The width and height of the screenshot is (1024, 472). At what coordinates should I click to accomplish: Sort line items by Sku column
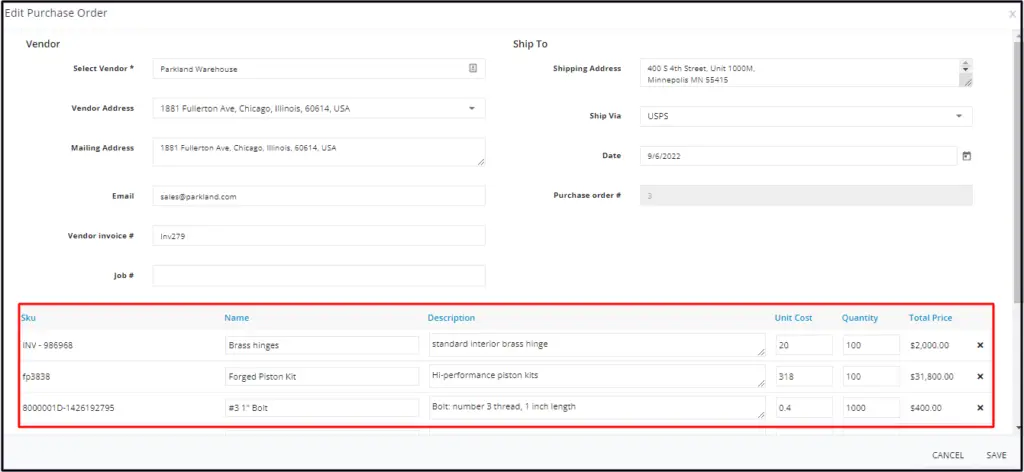29,318
